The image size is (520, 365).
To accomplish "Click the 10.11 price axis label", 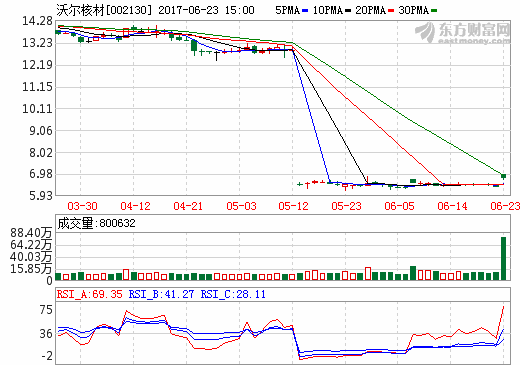I will (x=37, y=109).
